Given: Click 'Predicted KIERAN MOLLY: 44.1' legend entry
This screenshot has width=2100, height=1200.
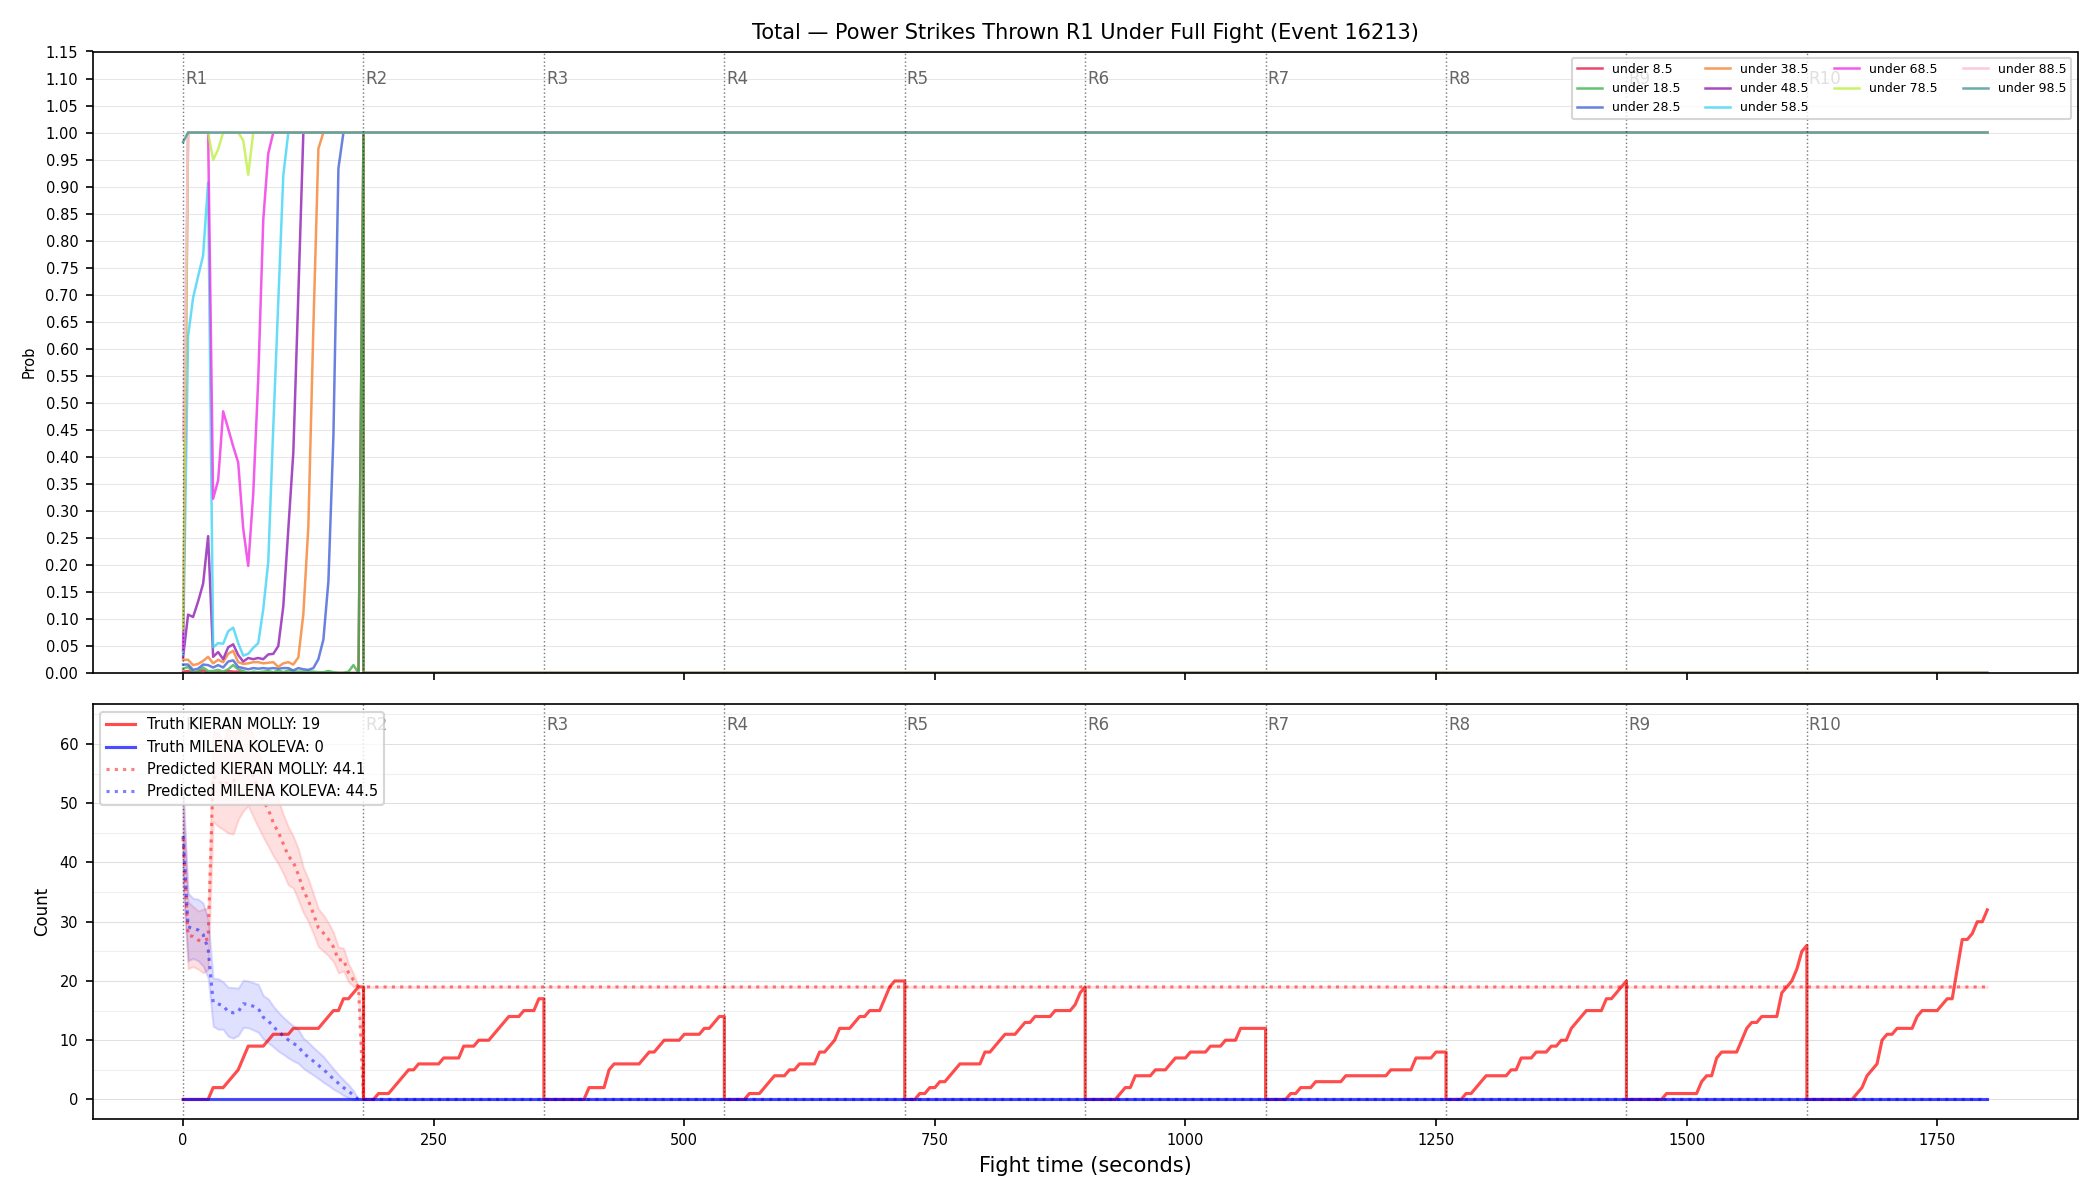Looking at the screenshot, I should coord(235,769).
